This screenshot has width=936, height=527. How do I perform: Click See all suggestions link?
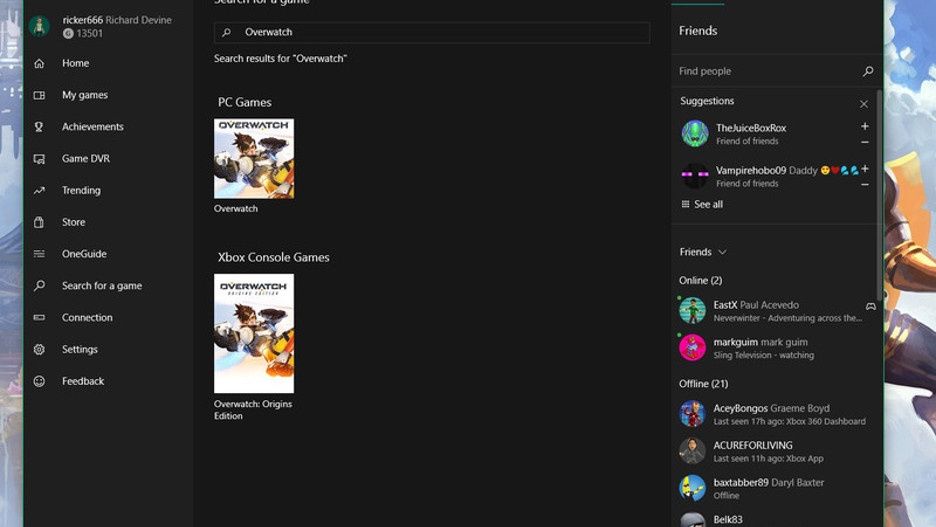click(x=702, y=204)
